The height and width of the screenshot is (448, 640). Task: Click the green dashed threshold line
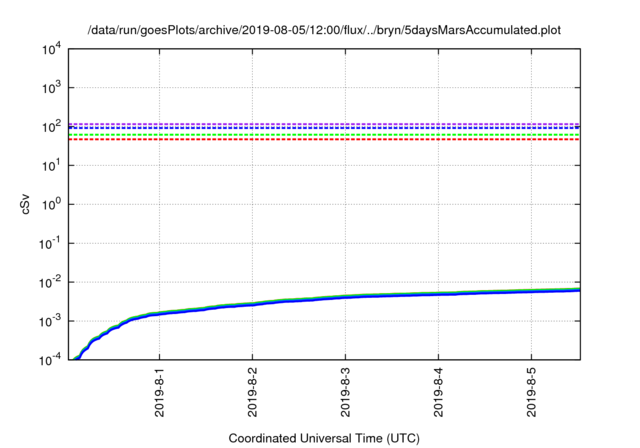click(x=324, y=135)
